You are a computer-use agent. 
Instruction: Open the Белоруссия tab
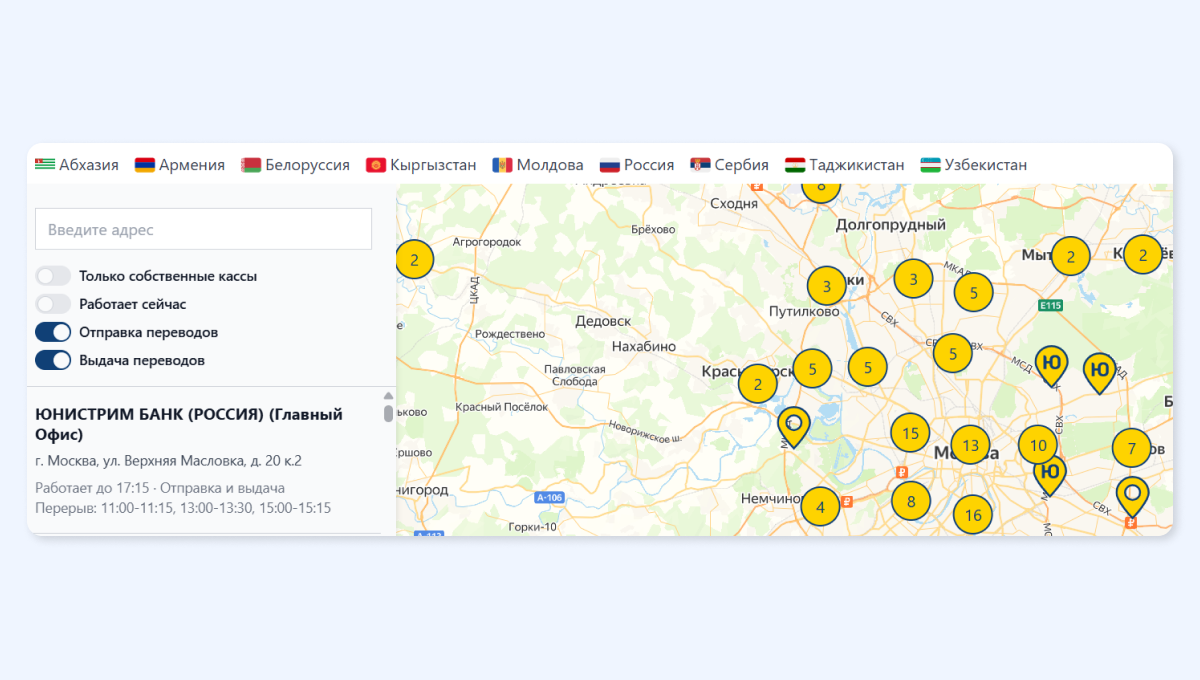point(296,165)
